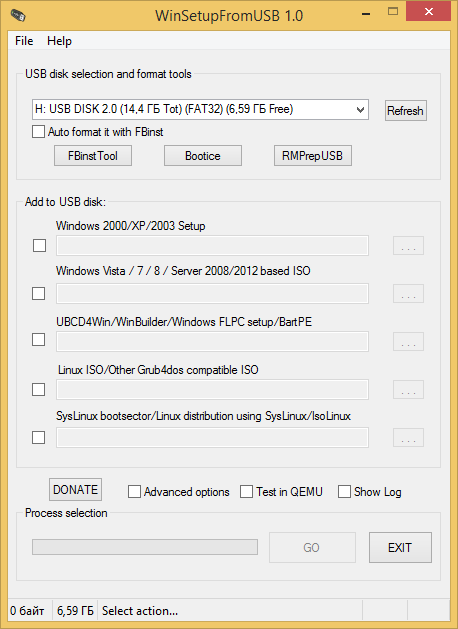Enable the UBCD4Win/WinBuilder/BartPE checkbox
The height and width of the screenshot is (629, 458).
(x=39, y=339)
